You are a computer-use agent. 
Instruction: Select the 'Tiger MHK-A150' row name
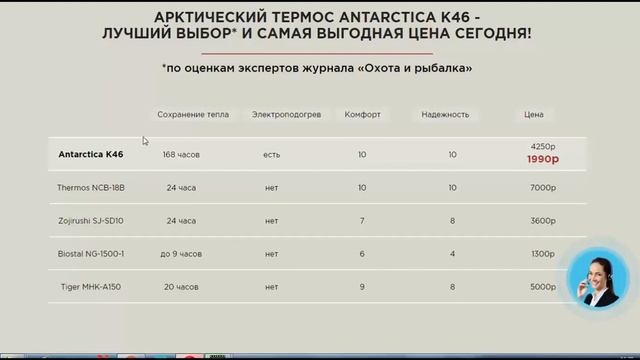click(91, 287)
